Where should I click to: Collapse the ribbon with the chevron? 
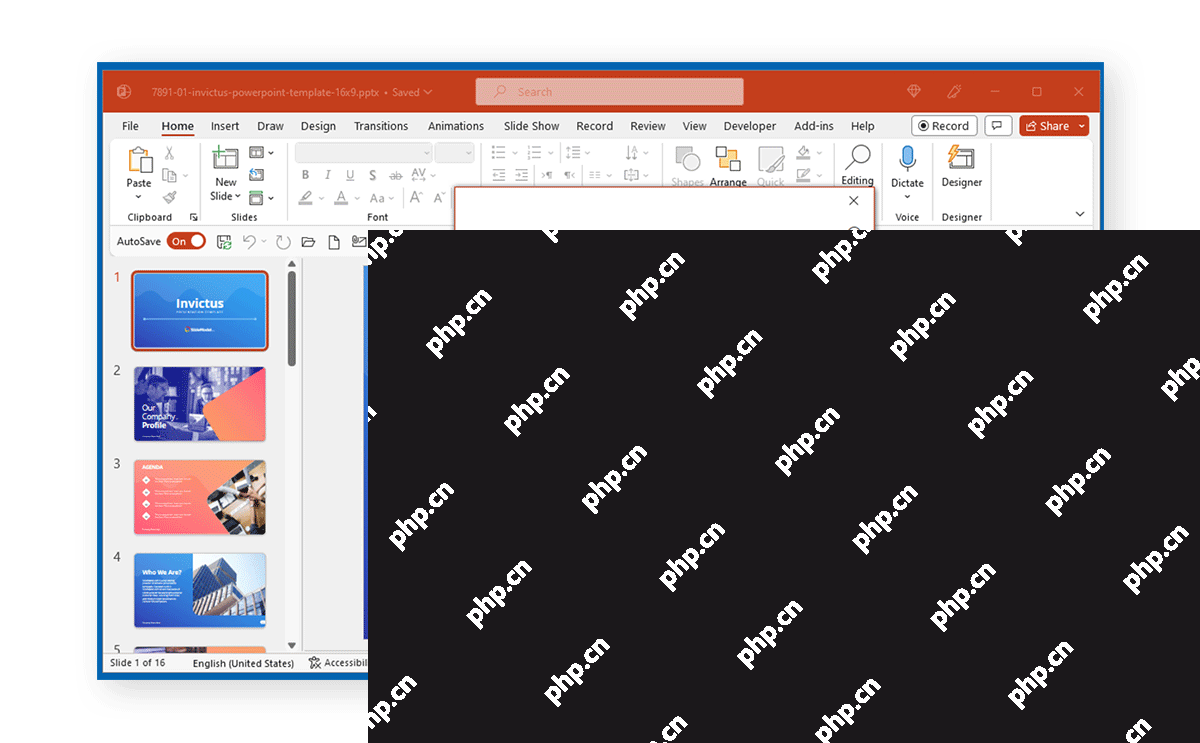[x=1080, y=214]
